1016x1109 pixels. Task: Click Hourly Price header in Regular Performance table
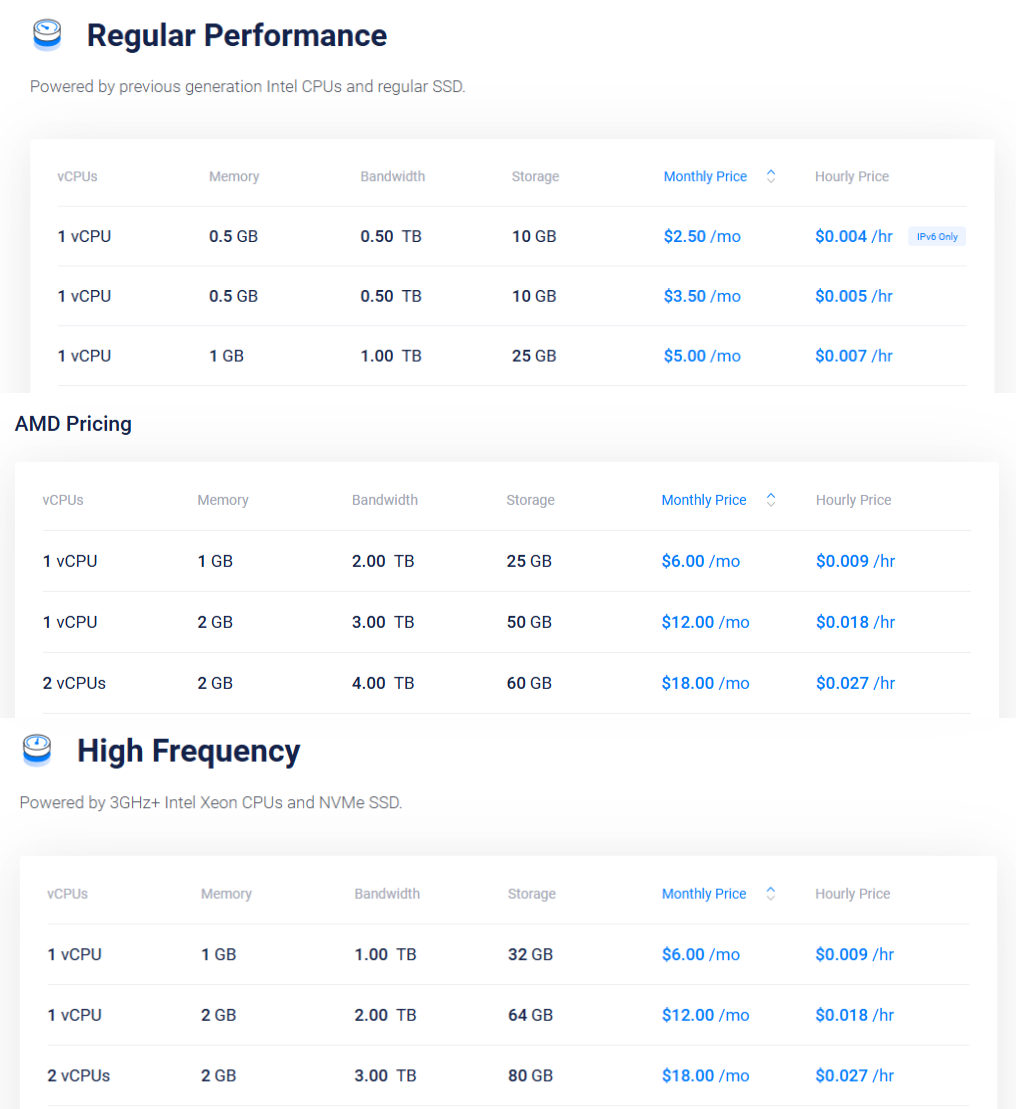coord(851,177)
